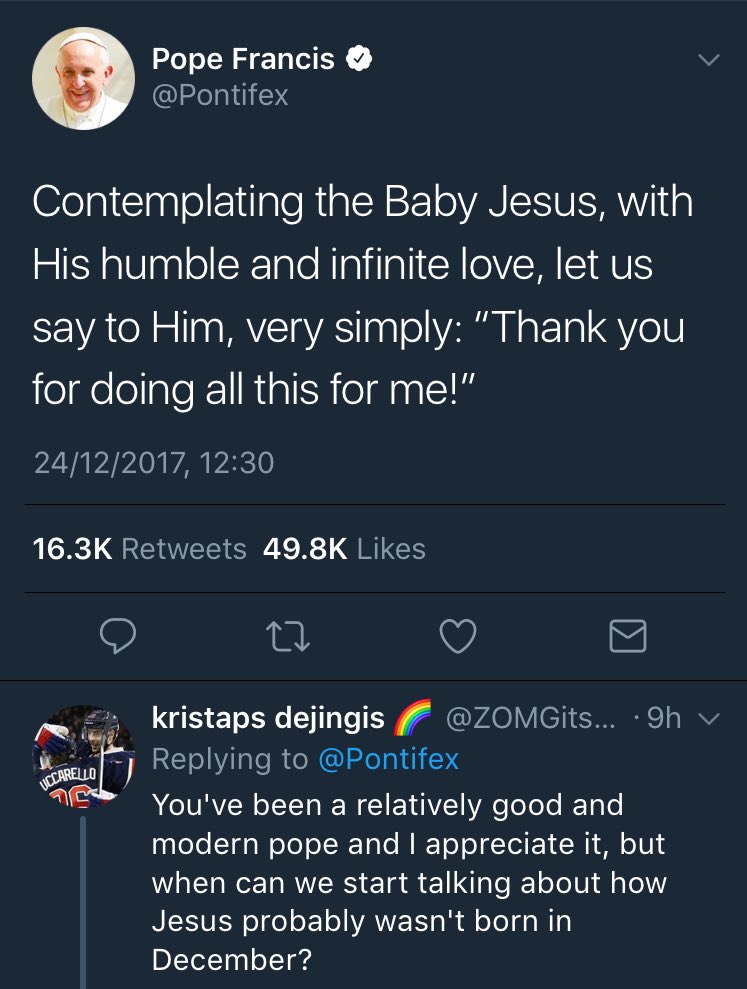
Task: Tap the 9h reply timestamp
Action: point(664,719)
